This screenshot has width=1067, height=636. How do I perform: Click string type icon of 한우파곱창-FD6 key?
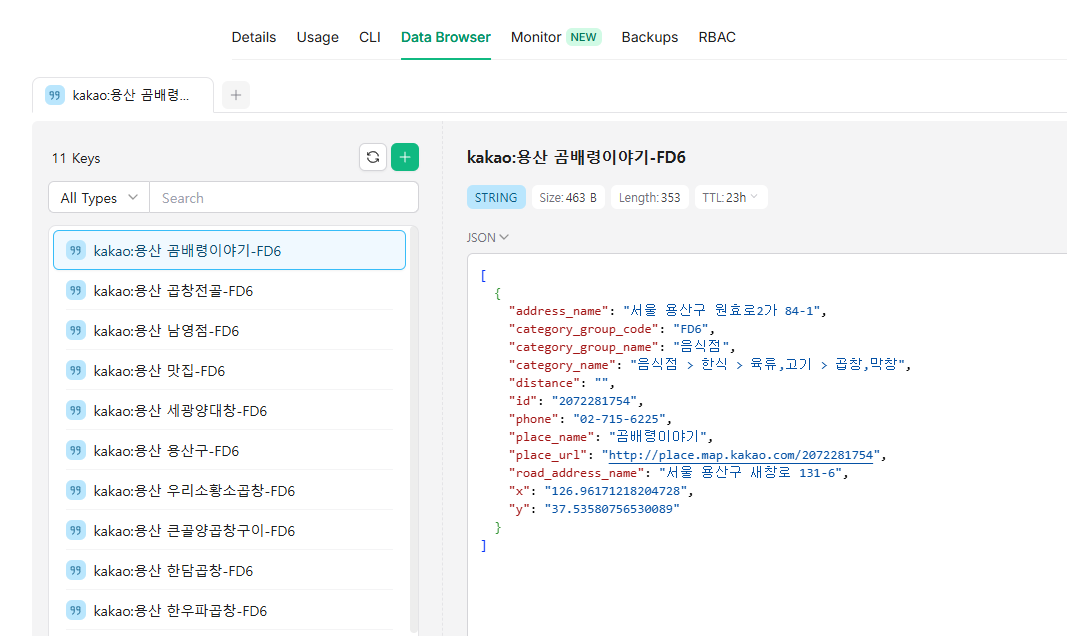coord(76,610)
